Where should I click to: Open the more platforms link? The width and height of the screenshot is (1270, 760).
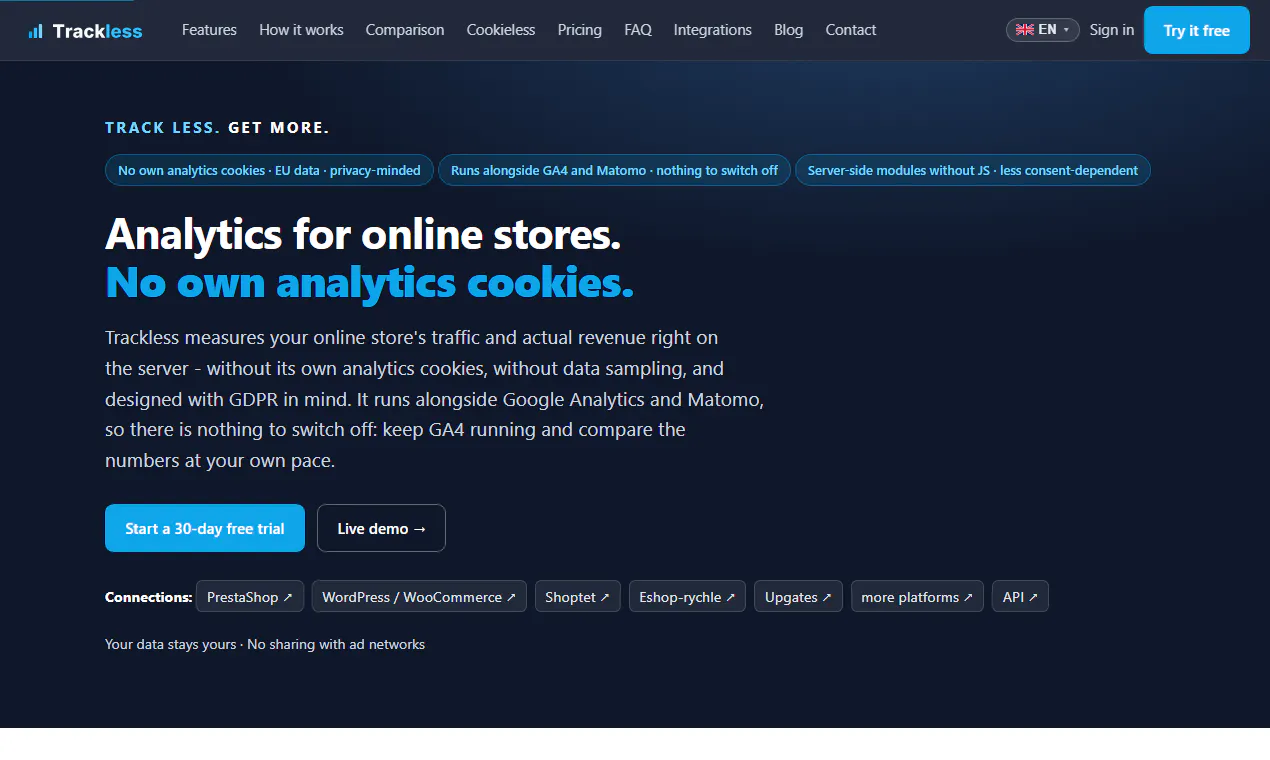coord(917,597)
